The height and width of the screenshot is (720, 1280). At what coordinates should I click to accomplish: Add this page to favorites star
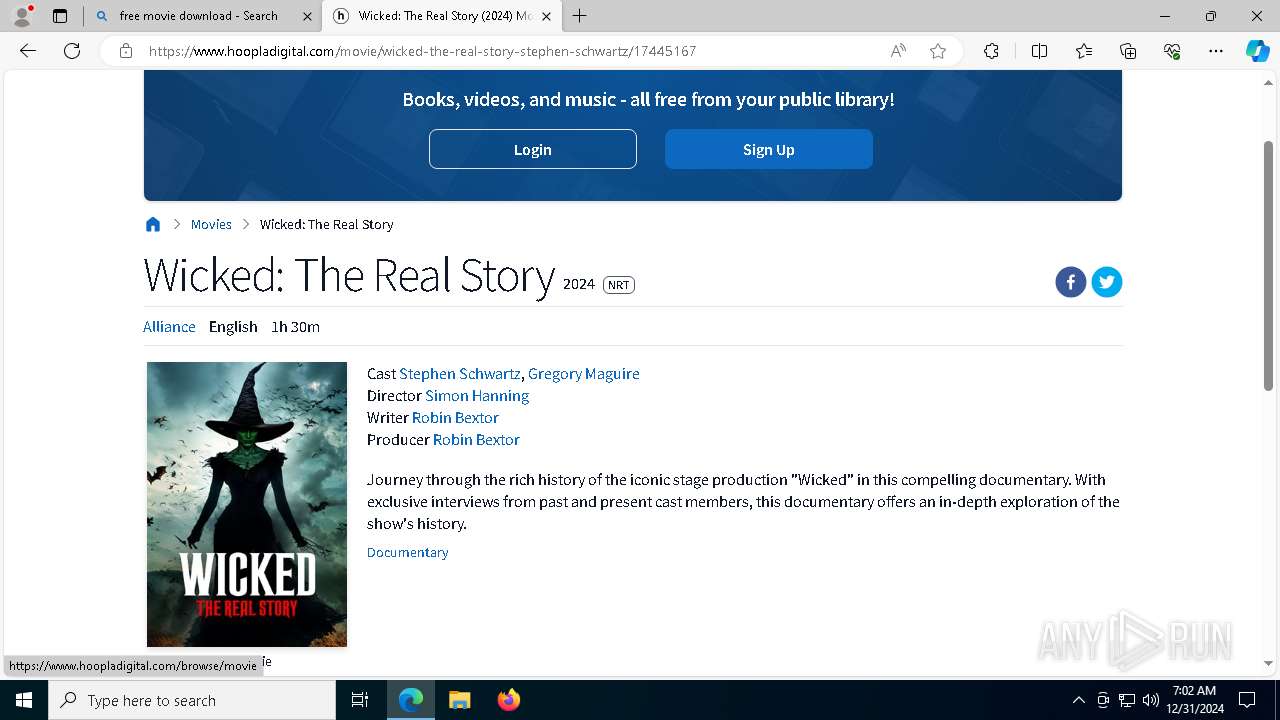(x=938, y=51)
